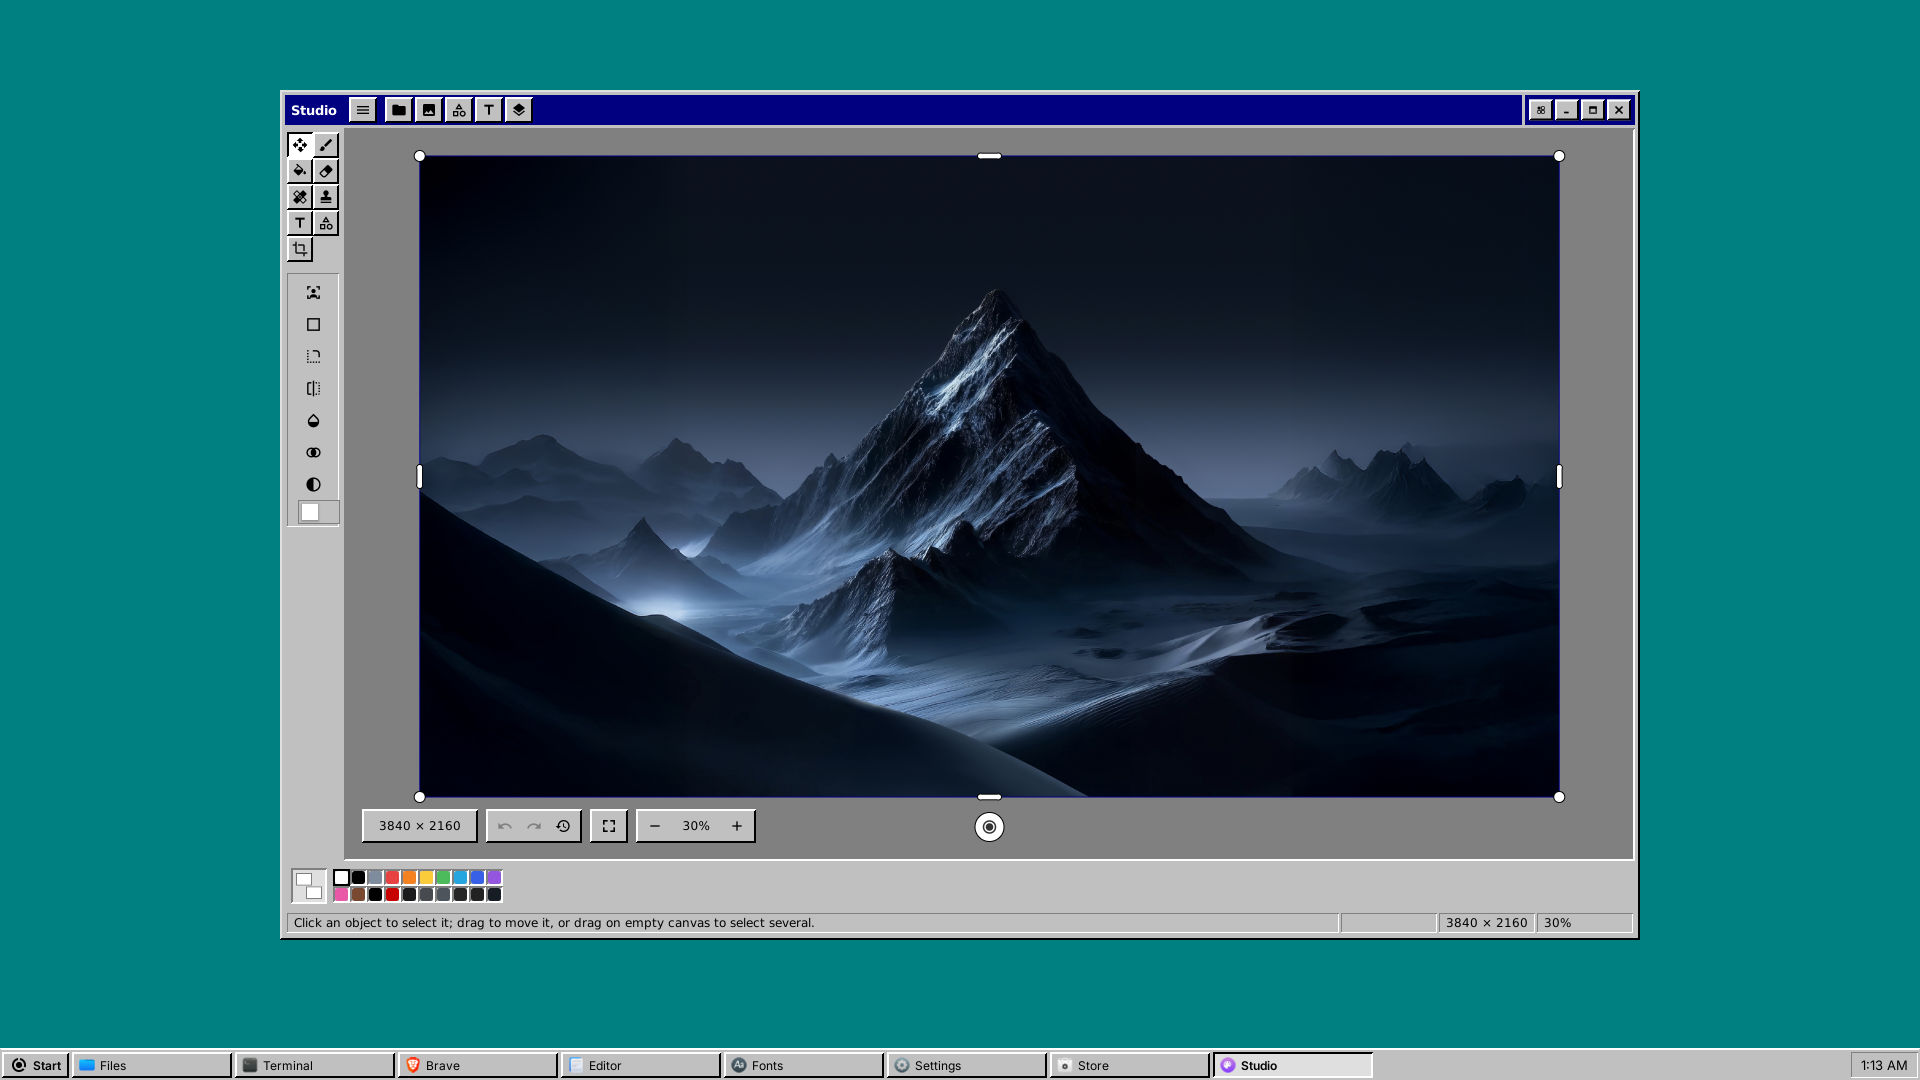Click the foreground/background color swap box
The width and height of the screenshot is (1920, 1080).
point(309,886)
